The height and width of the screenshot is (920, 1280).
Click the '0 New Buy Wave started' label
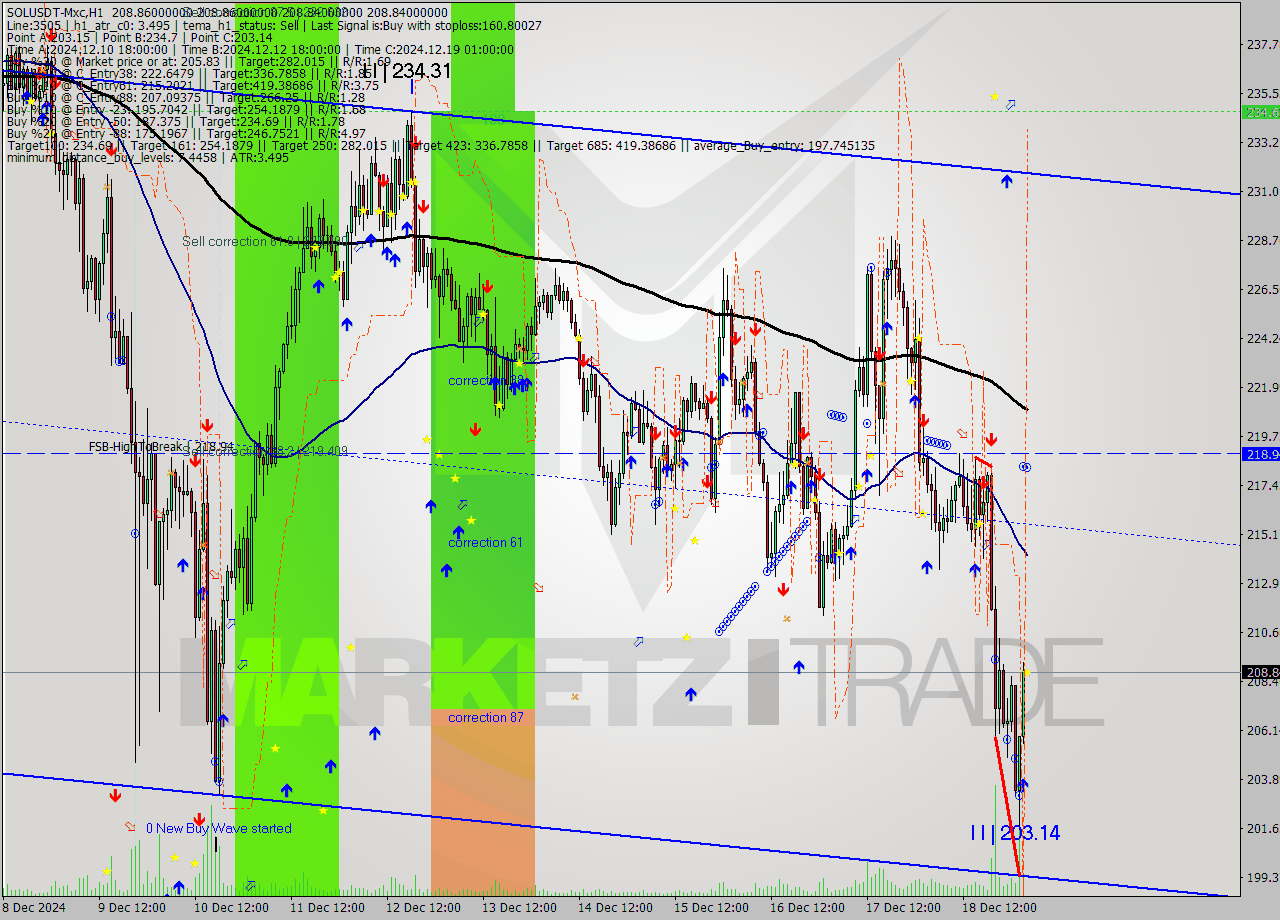(x=219, y=828)
